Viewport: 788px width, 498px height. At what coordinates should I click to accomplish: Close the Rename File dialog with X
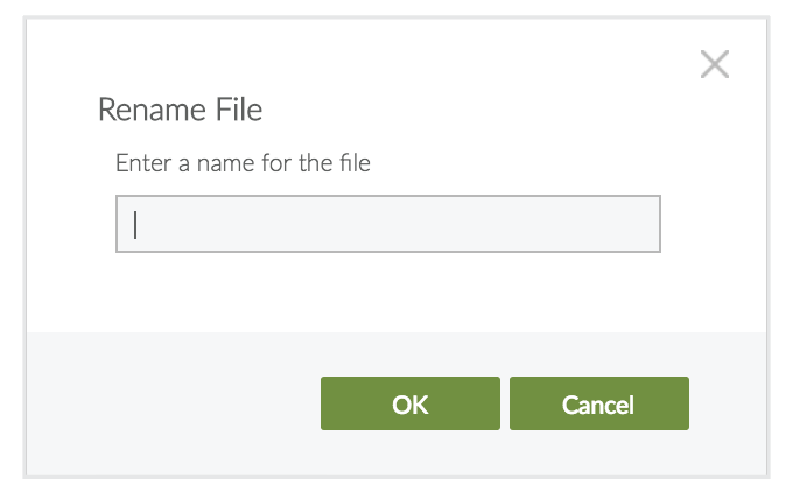point(714,65)
